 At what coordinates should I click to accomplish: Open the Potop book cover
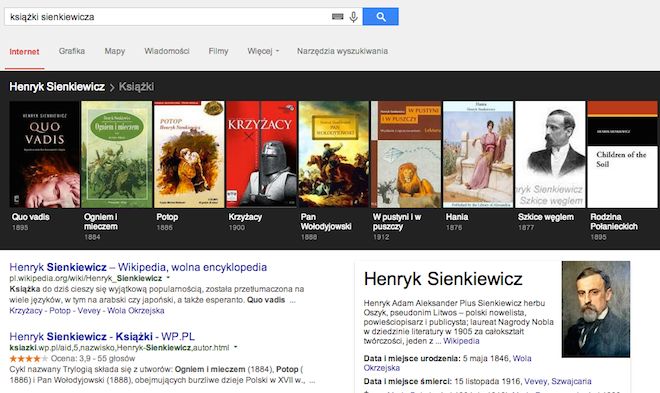(189, 154)
